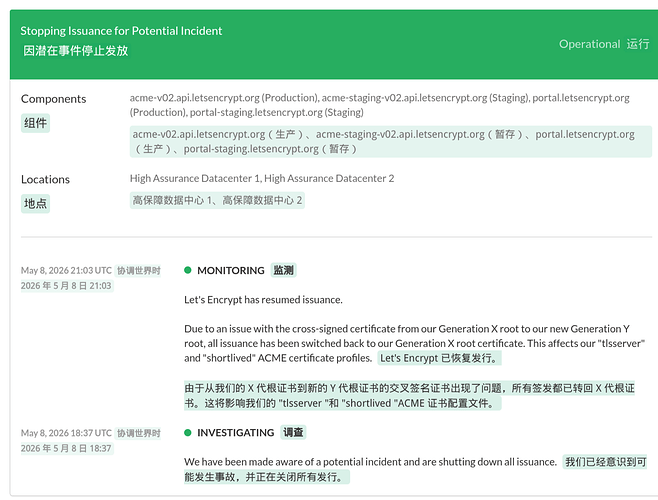
Task: Click the '调查' translation tag
Action: [293, 432]
